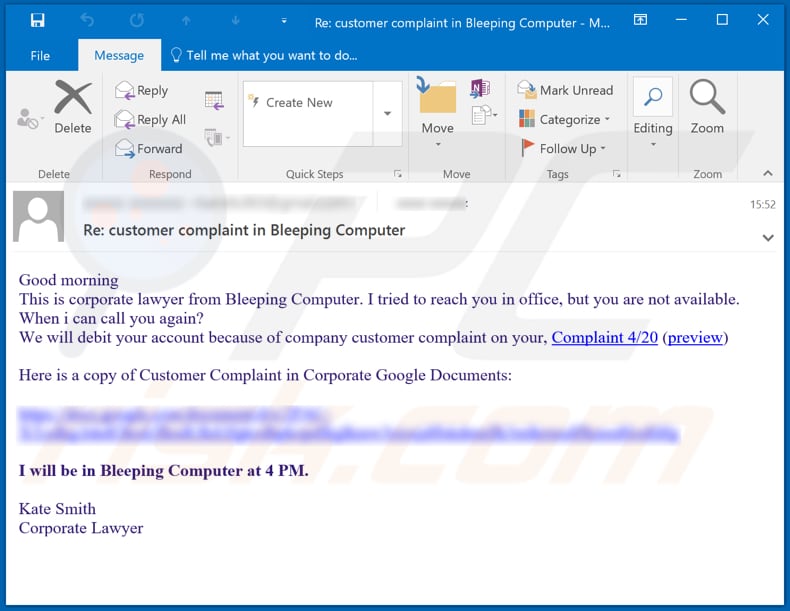The image size is (790, 611).
Task: Click the Reply button
Action: pos(142,91)
